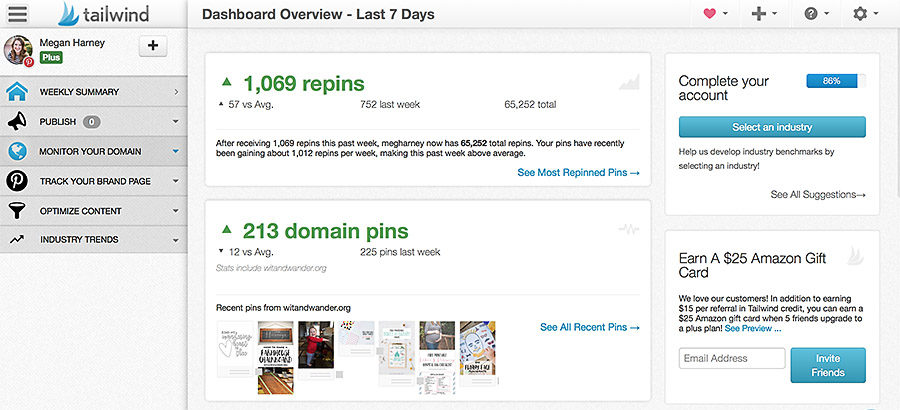Click the green up arrow beside domain pins
The width and height of the screenshot is (900, 410).
click(227, 229)
